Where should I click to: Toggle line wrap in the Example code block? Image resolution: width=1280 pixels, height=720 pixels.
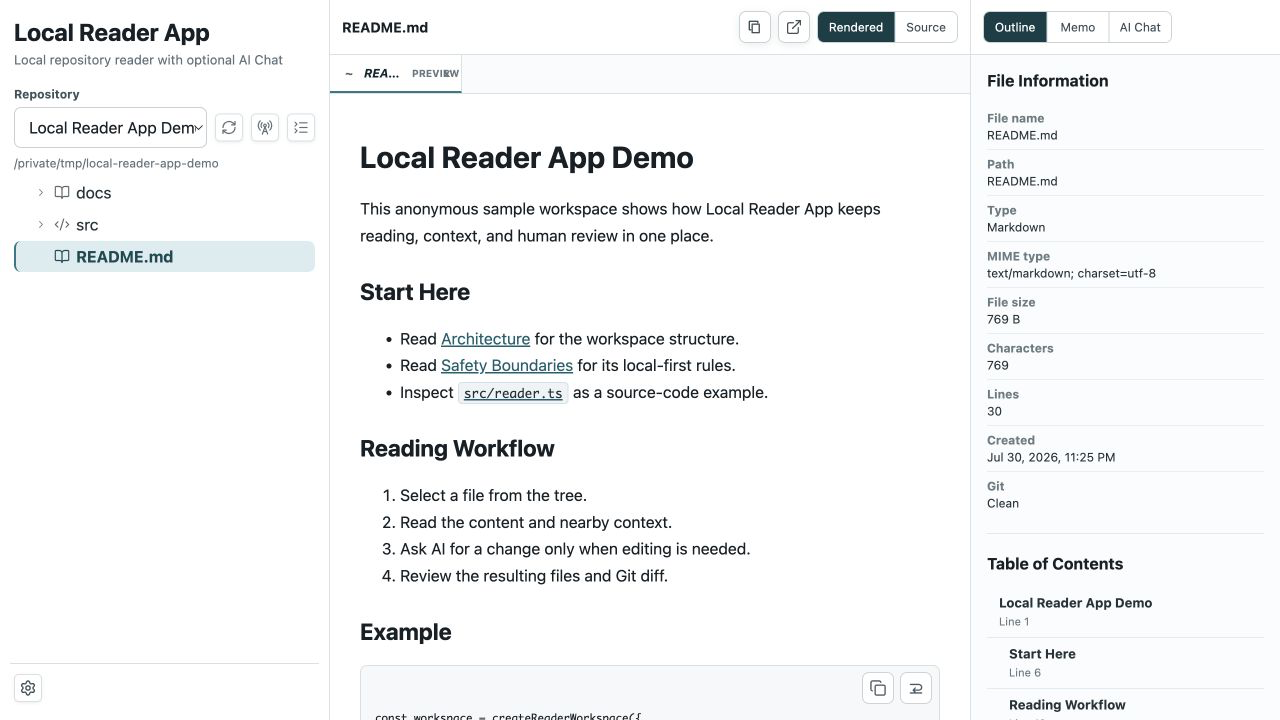(x=916, y=688)
